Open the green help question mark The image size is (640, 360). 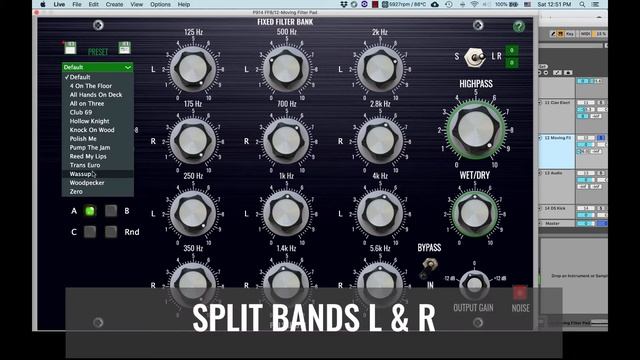tap(519, 27)
